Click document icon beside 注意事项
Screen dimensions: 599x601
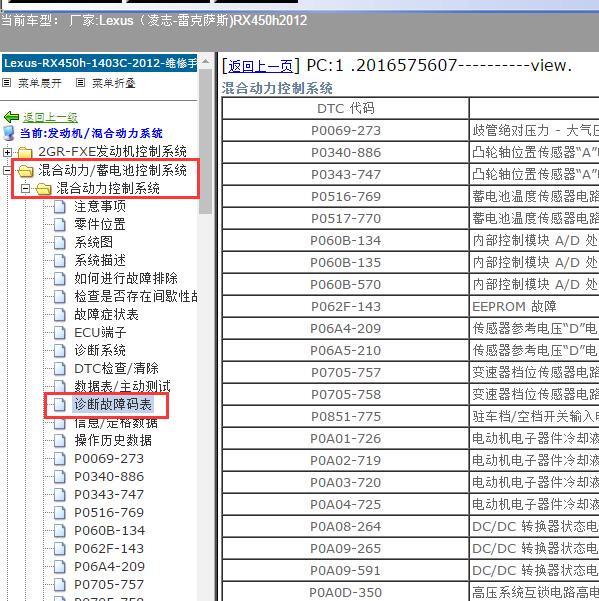[59, 207]
